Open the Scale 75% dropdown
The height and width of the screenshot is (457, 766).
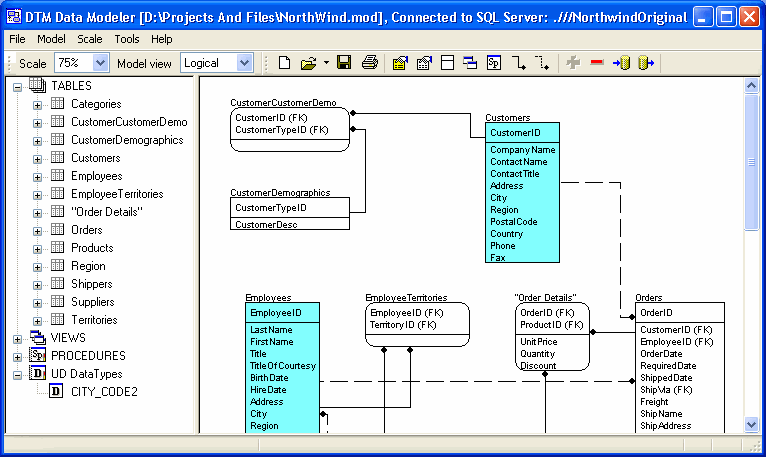coord(100,63)
